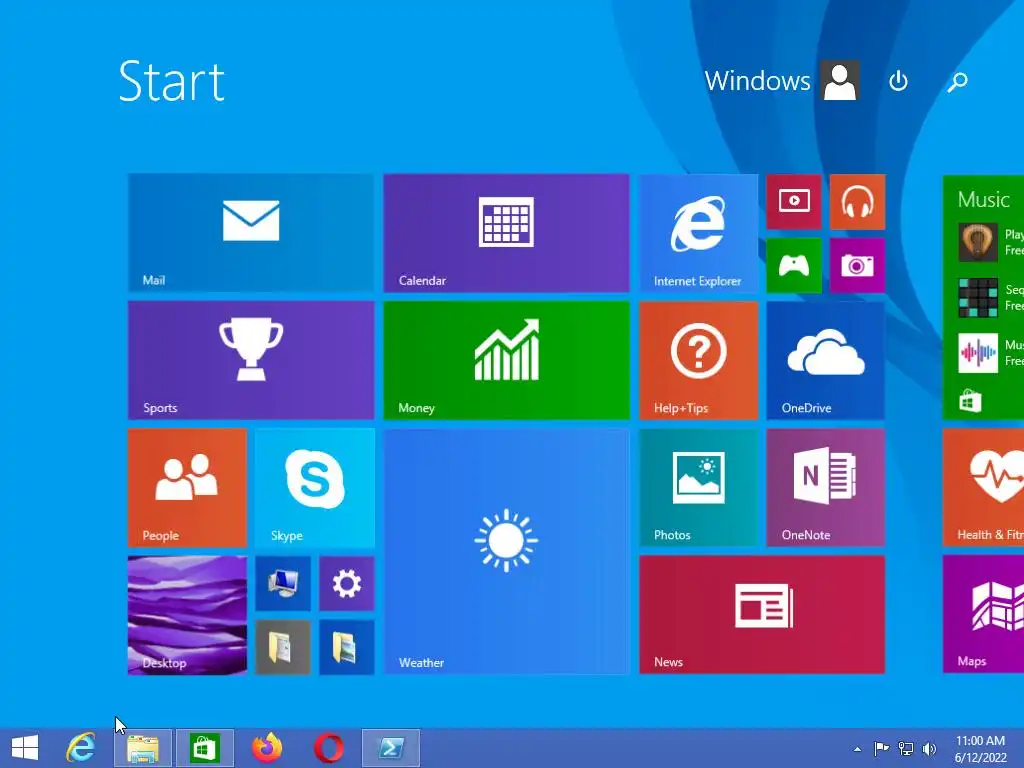Select the first Music tile album thumbnail
Image resolution: width=1024 pixels, height=768 pixels.
point(978,242)
